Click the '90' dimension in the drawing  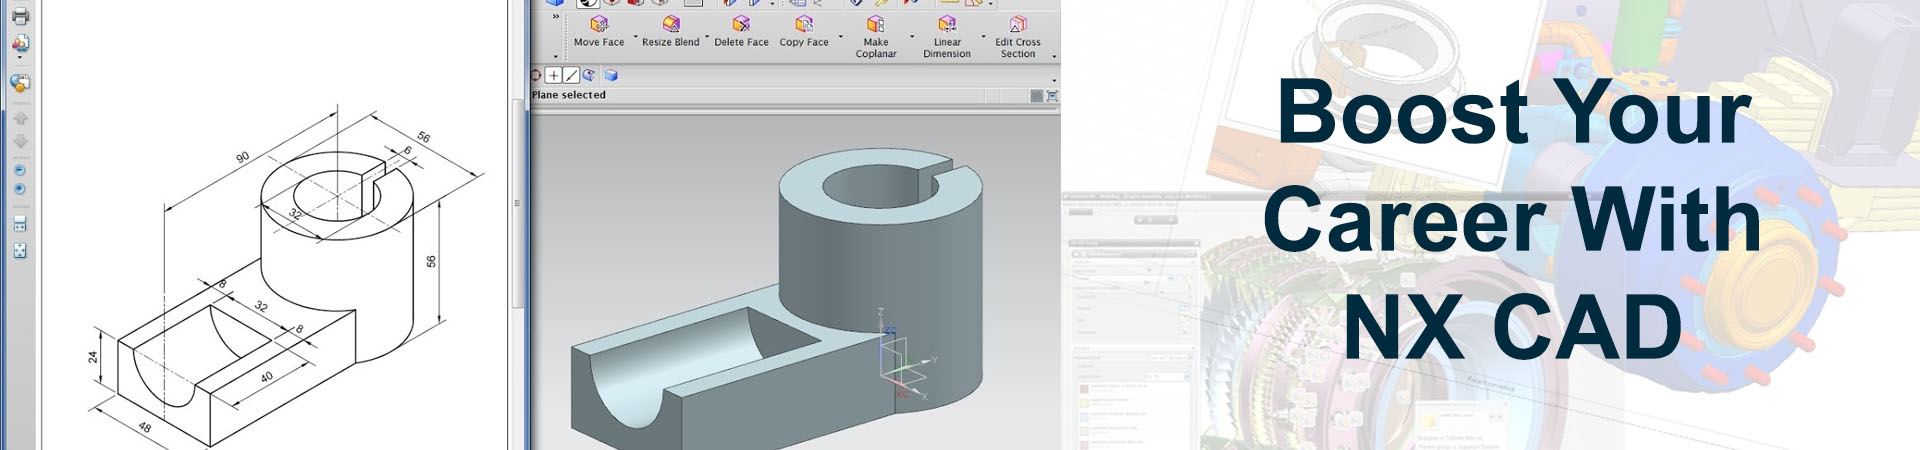pyautogui.click(x=242, y=158)
